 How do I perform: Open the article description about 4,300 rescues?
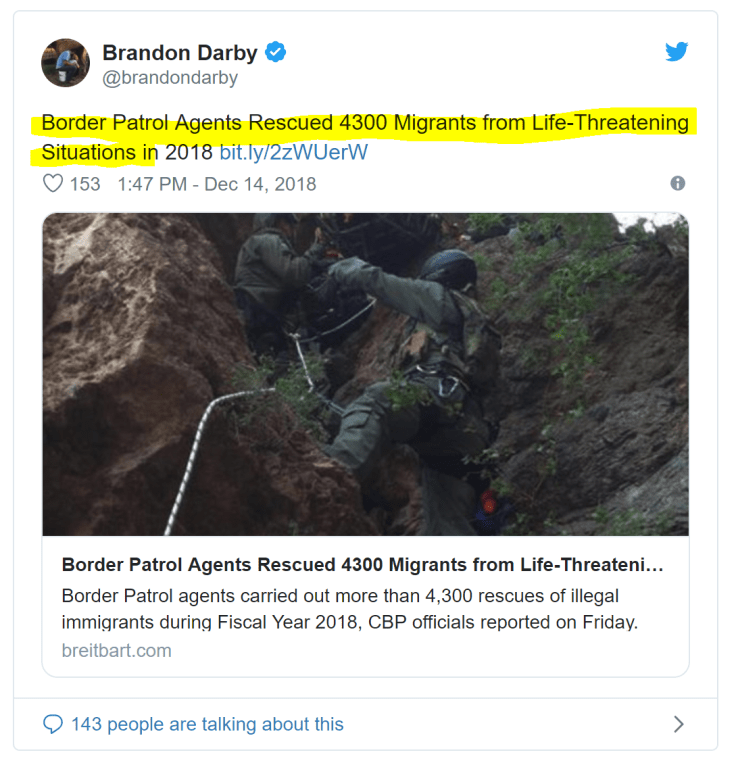pos(350,609)
